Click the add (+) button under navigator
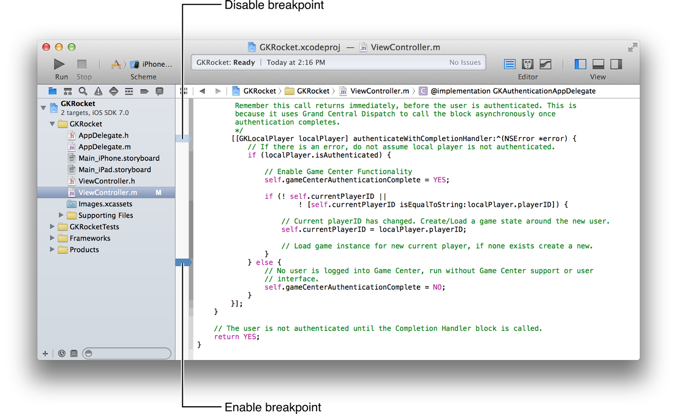The width and height of the screenshot is (677, 414). click(x=45, y=354)
